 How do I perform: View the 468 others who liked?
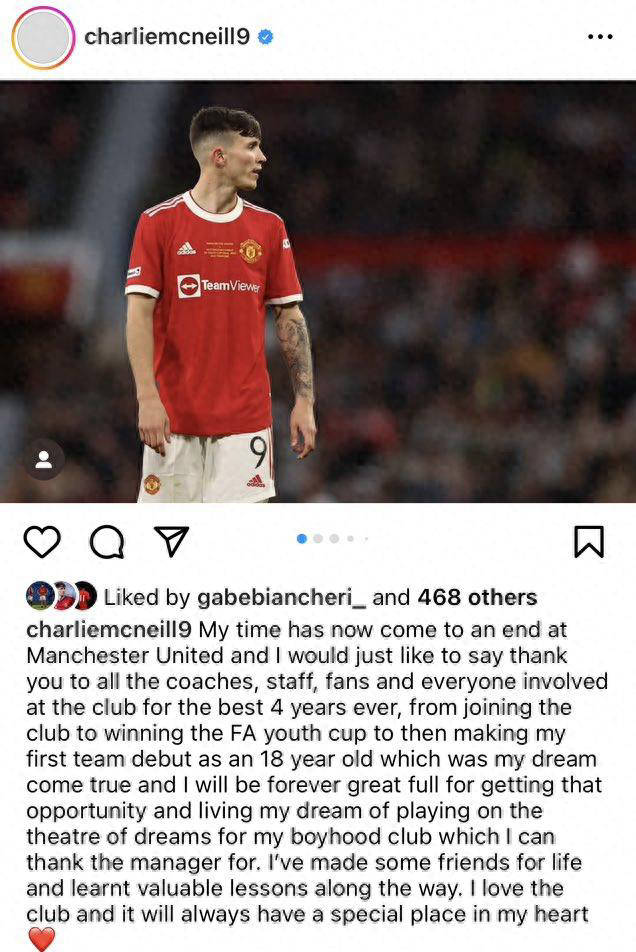point(477,597)
